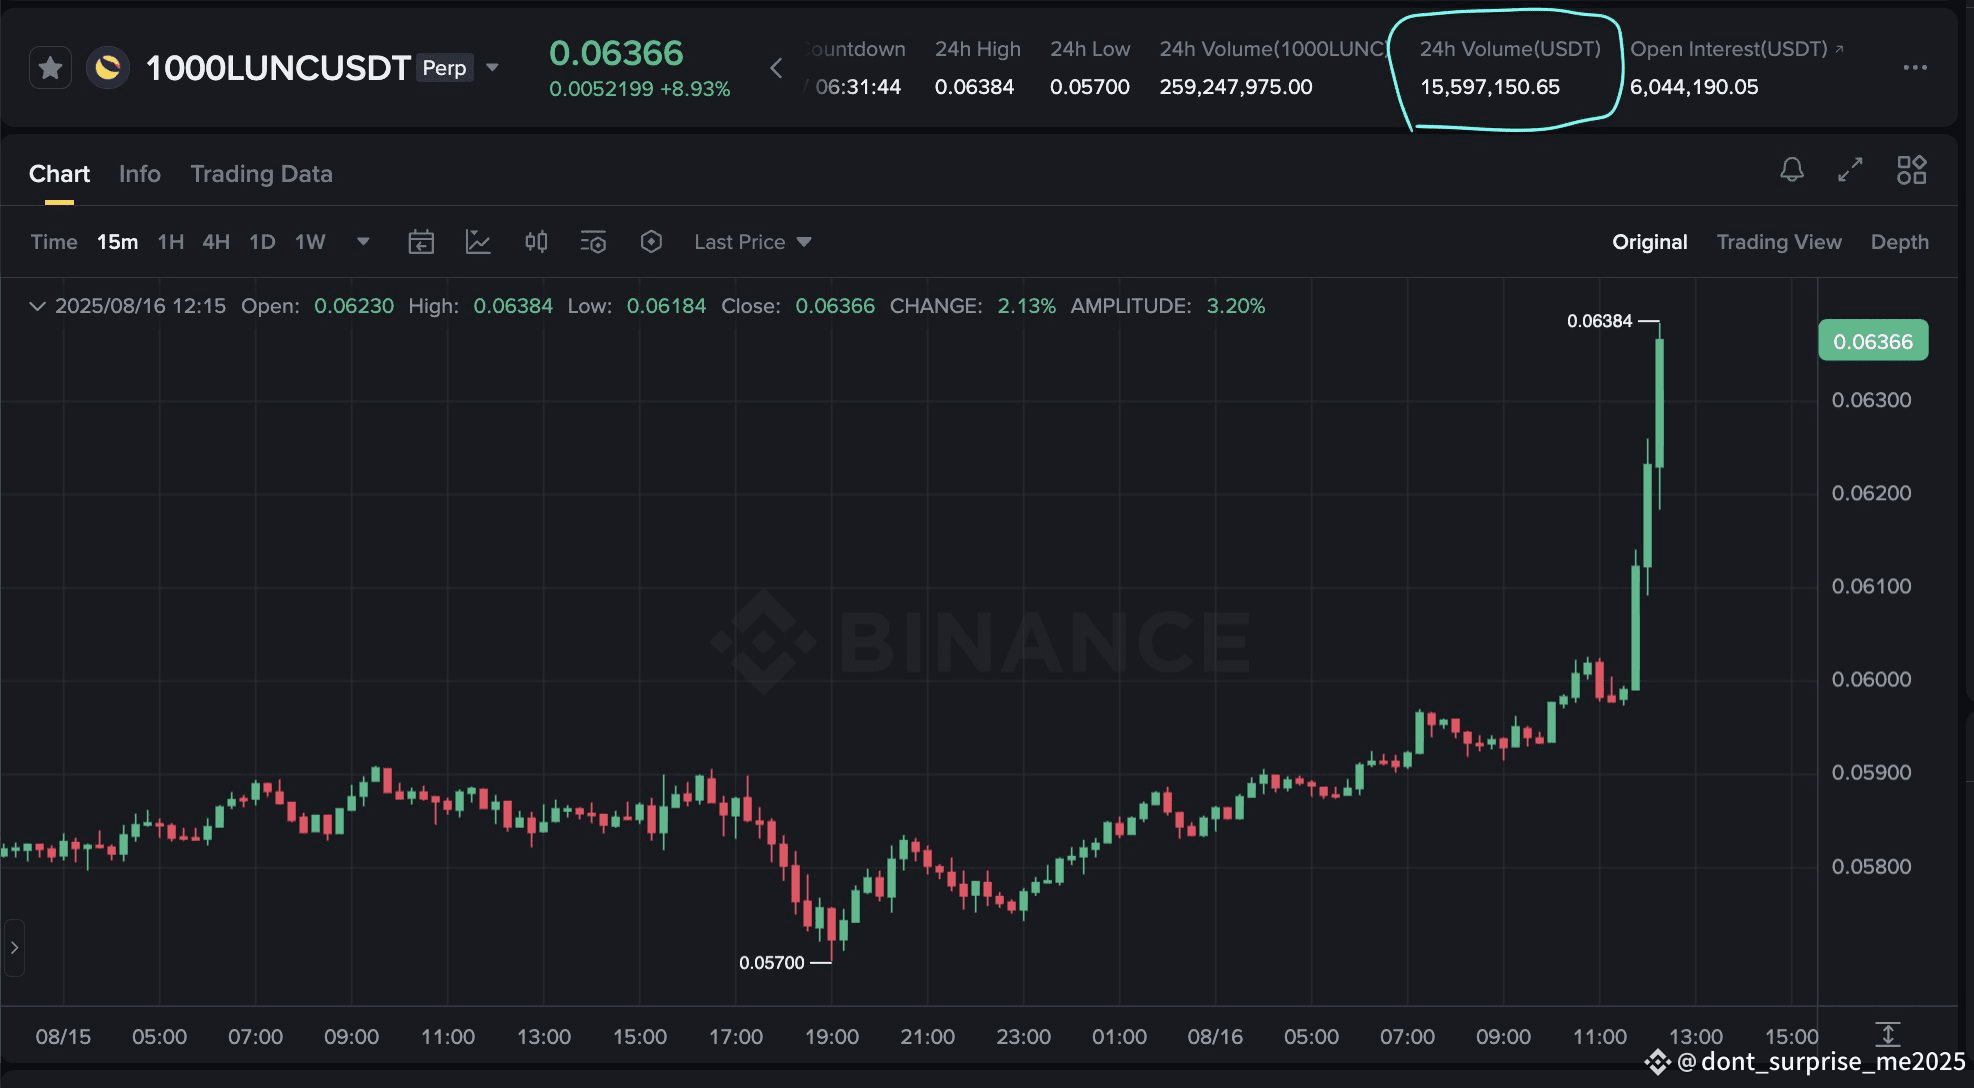The image size is (1974, 1088).
Task: Open the Last Price dropdown
Action: (x=752, y=242)
